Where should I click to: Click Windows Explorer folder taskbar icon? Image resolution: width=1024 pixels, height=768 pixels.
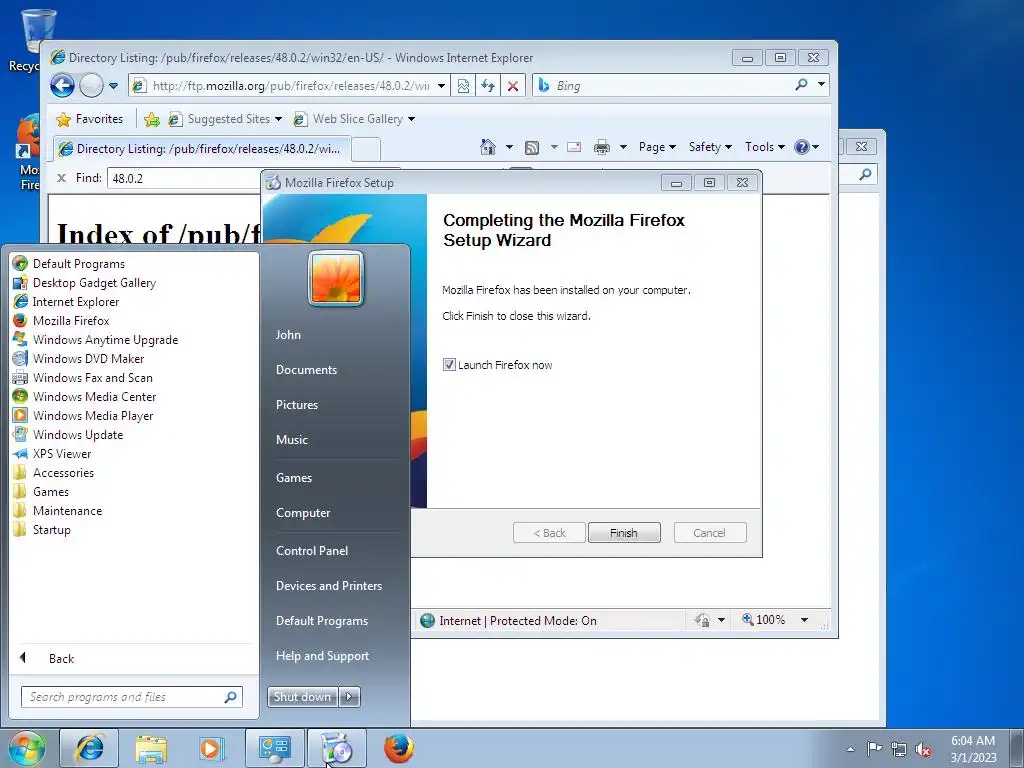pyautogui.click(x=151, y=748)
